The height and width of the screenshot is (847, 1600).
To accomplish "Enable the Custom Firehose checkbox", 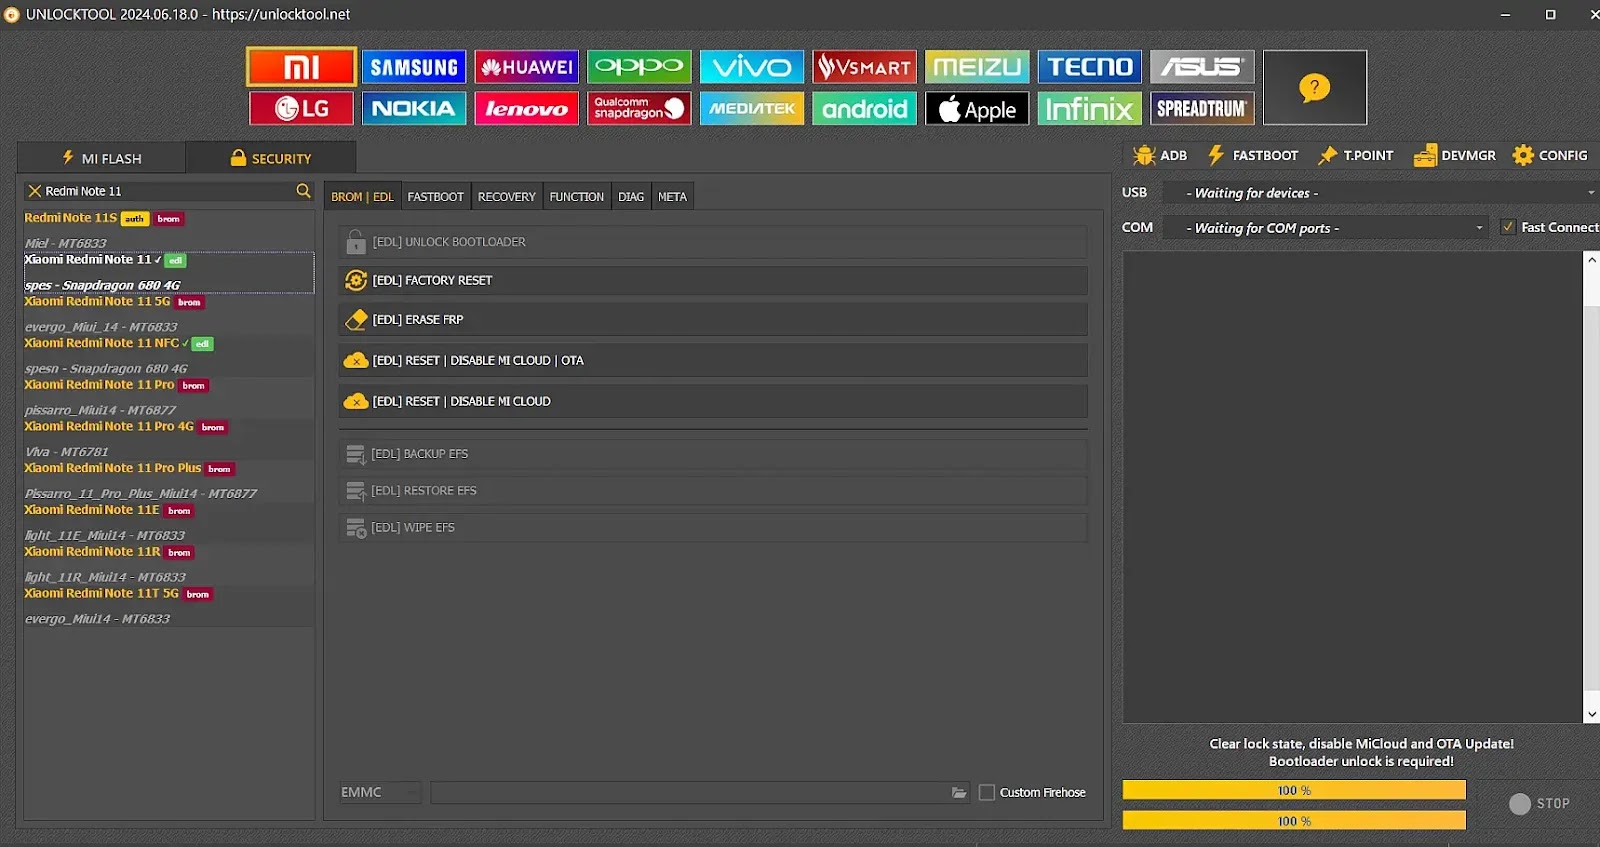I will [987, 792].
